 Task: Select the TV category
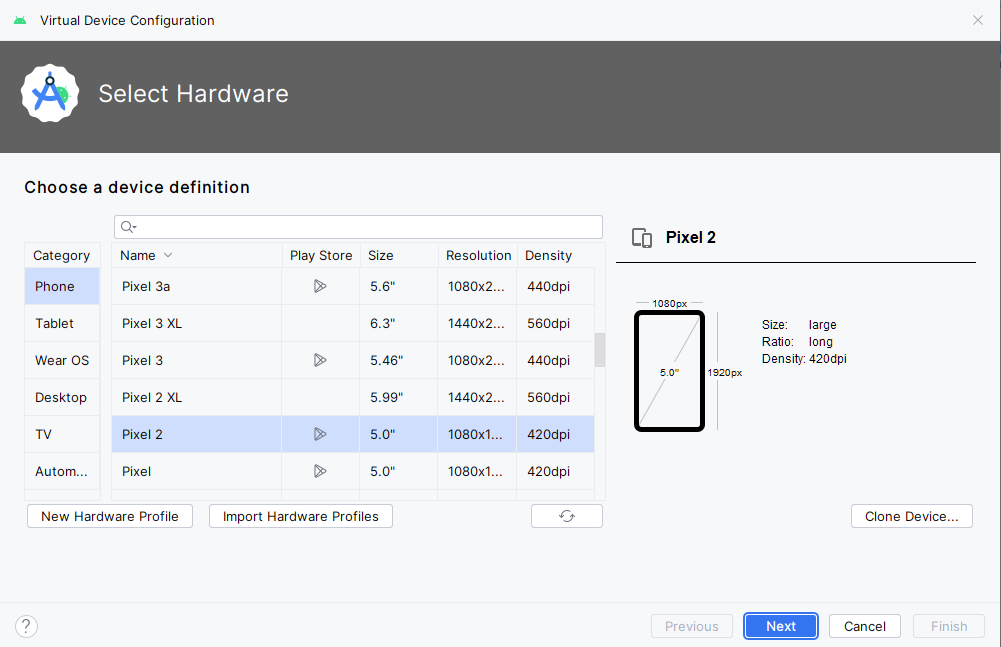coord(62,434)
